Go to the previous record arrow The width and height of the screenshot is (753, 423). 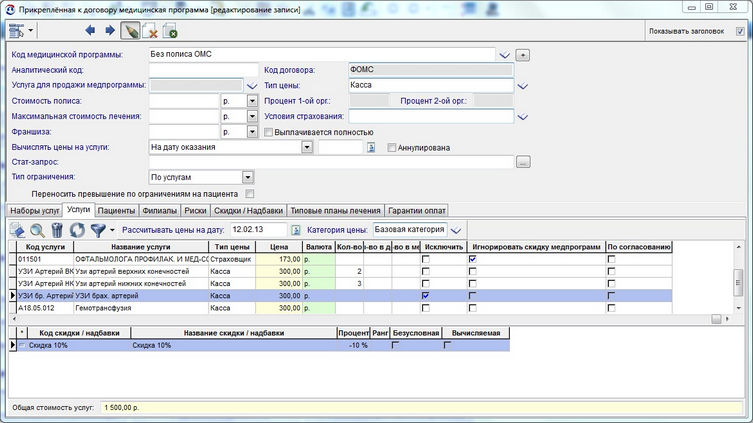click(x=90, y=31)
